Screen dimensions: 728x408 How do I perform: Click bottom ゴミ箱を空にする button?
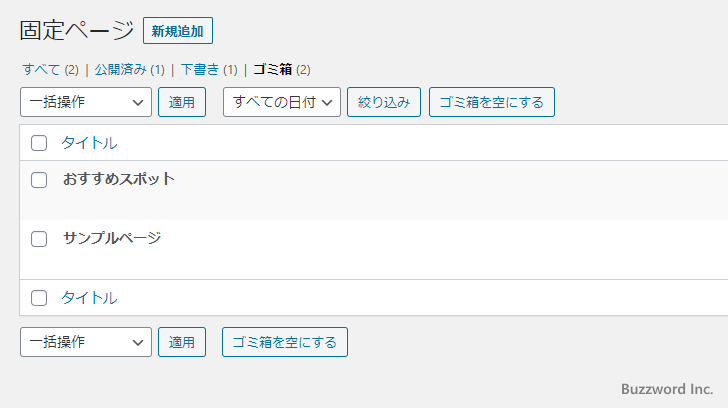(x=285, y=342)
